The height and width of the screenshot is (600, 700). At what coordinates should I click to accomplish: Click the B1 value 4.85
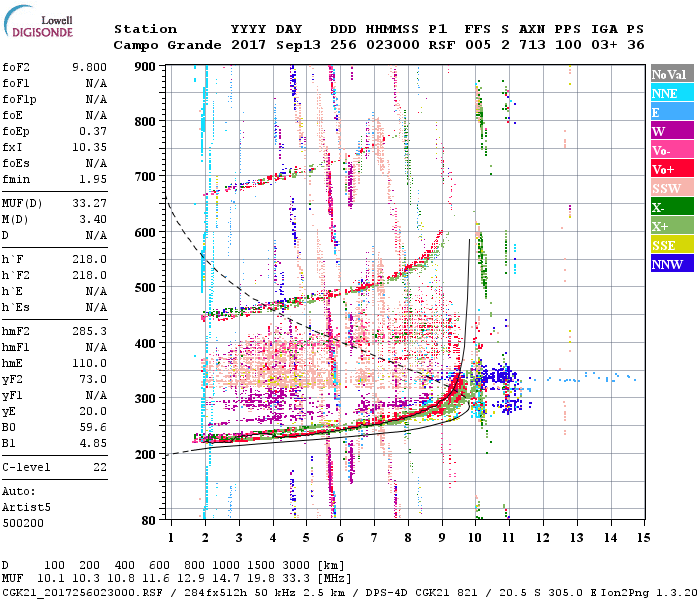(x=93, y=443)
